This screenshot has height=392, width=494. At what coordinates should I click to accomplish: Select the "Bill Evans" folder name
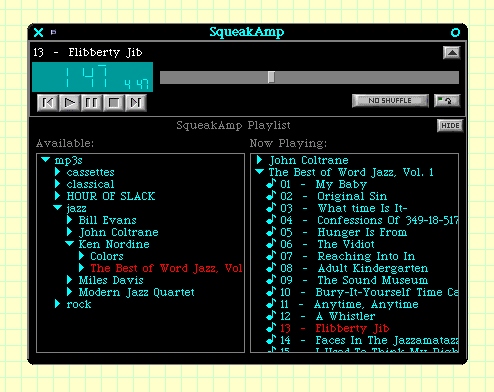point(107,220)
